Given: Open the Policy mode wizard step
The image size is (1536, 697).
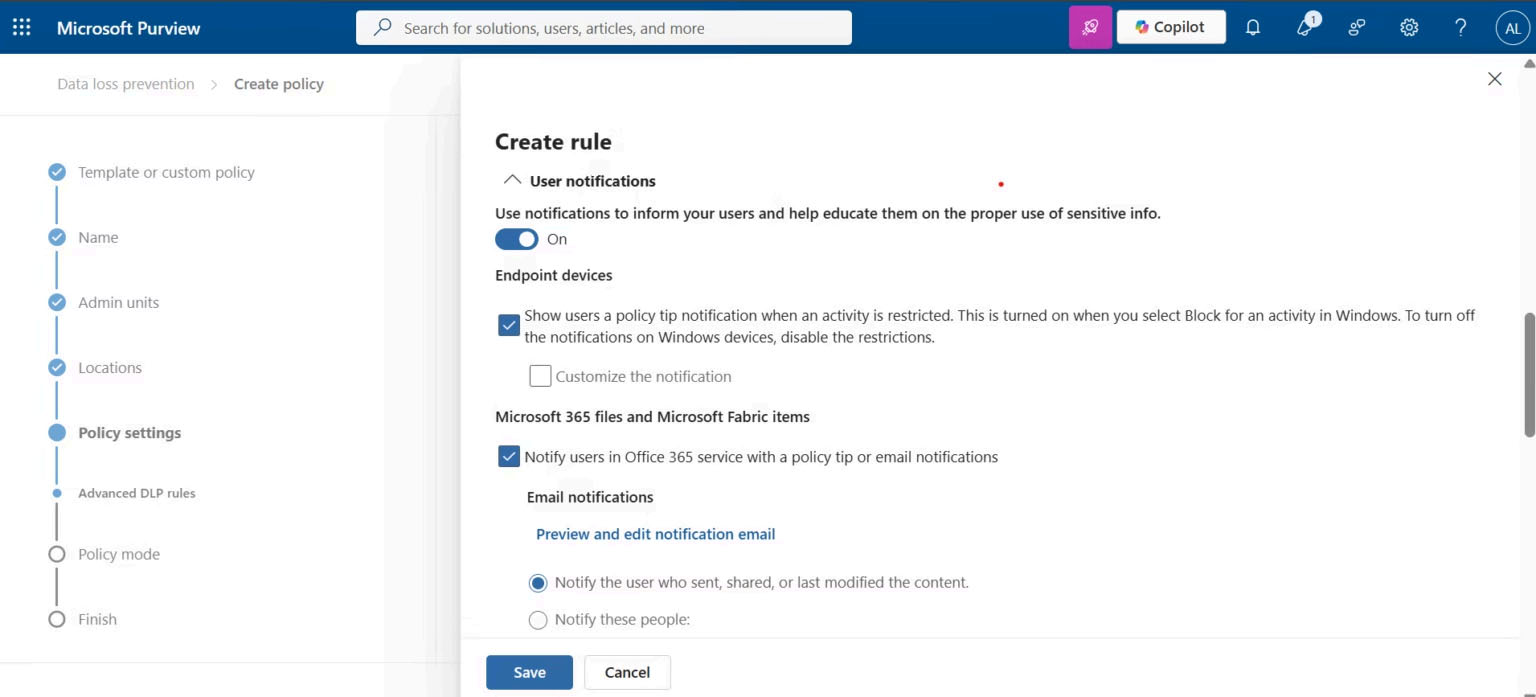Looking at the screenshot, I should pyautogui.click(x=119, y=554).
